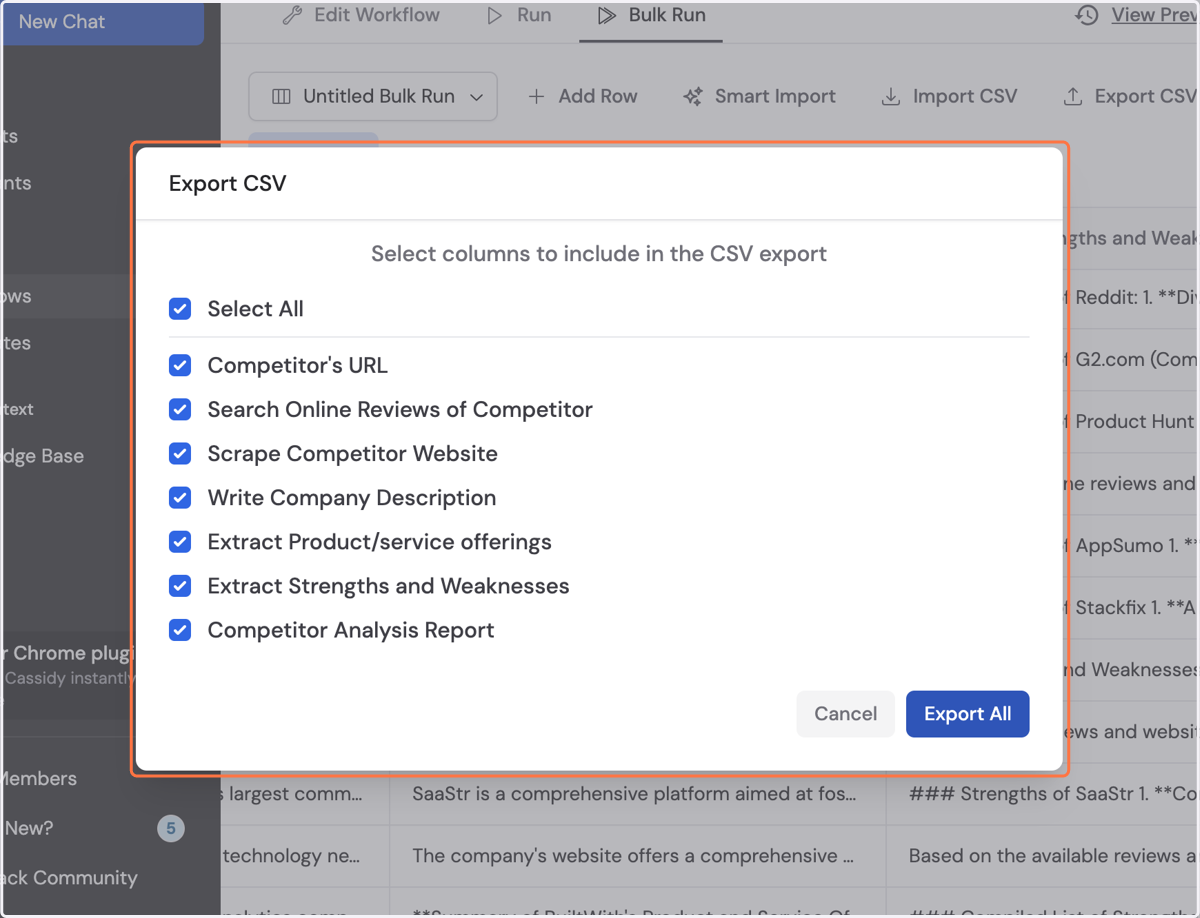Open Members in the sidebar

39,778
